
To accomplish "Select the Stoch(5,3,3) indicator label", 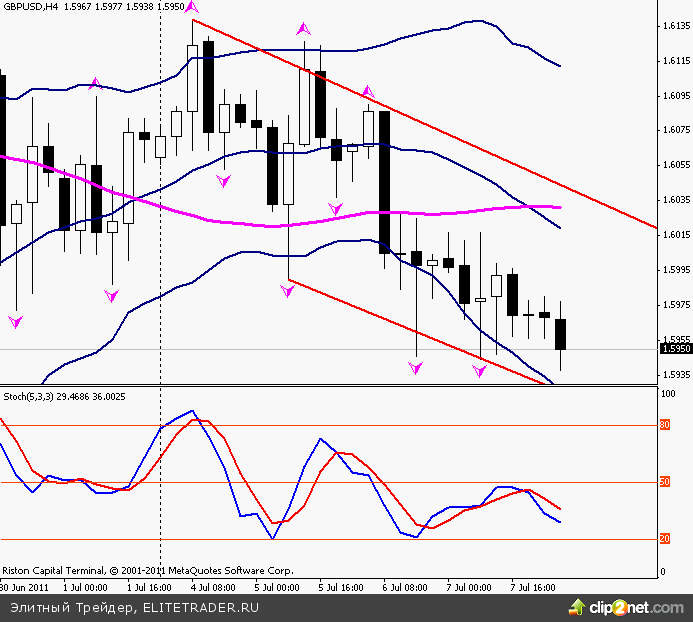I will pyautogui.click(x=26, y=396).
